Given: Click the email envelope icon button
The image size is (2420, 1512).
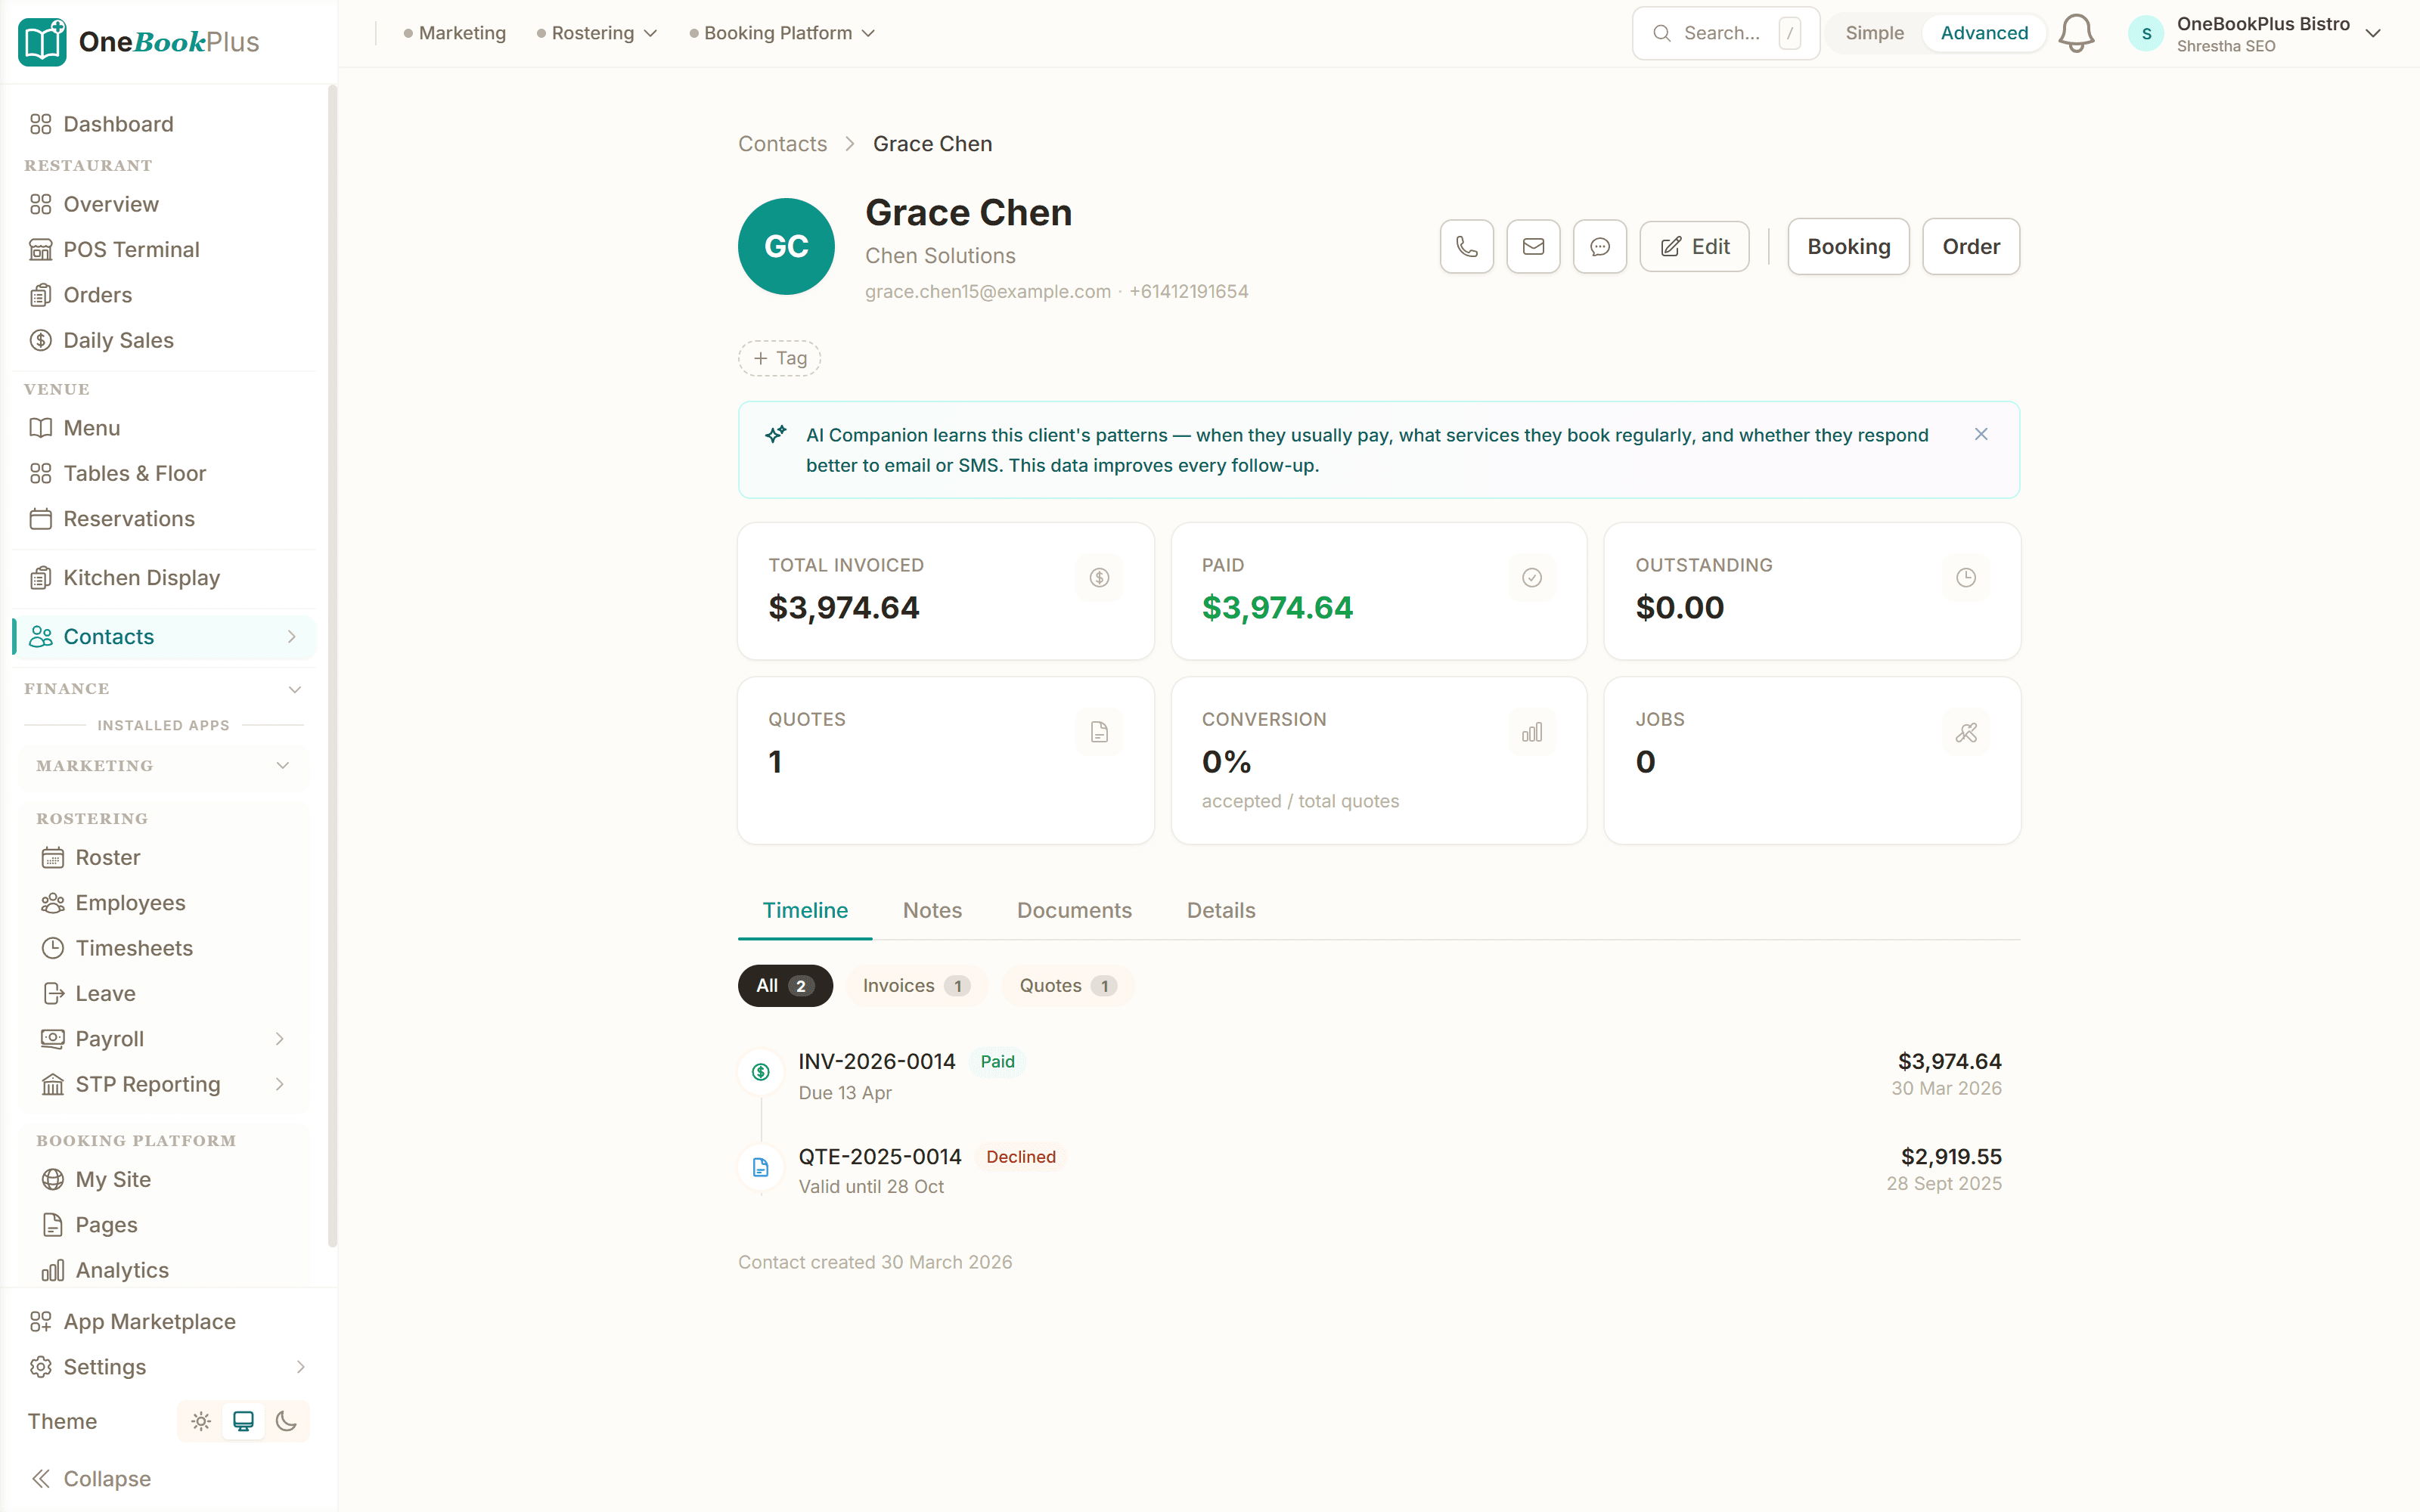Looking at the screenshot, I should [x=1533, y=247].
